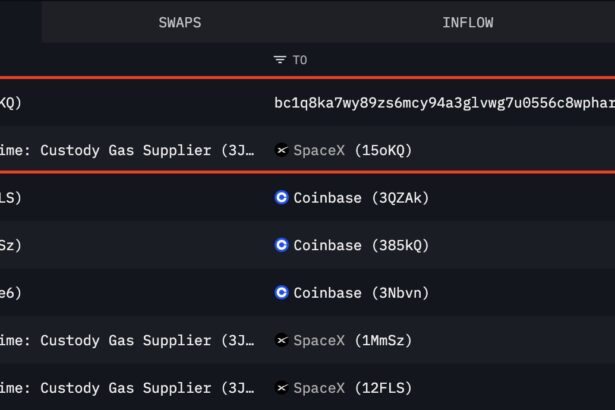Click Coinbase logo icon beside 385kQ
The width and height of the screenshot is (615, 410).
(x=281, y=245)
